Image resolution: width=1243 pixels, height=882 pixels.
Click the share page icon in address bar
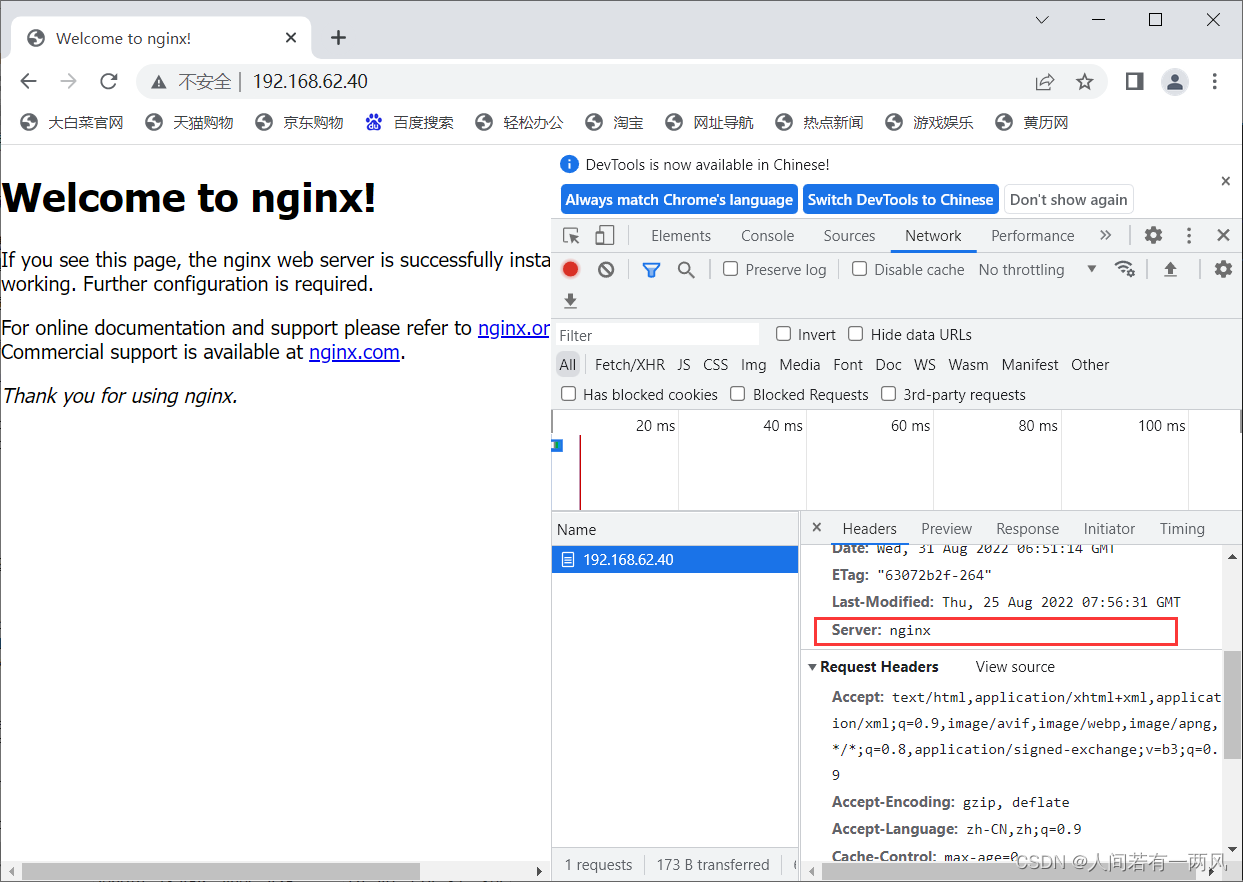[1045, 81]
